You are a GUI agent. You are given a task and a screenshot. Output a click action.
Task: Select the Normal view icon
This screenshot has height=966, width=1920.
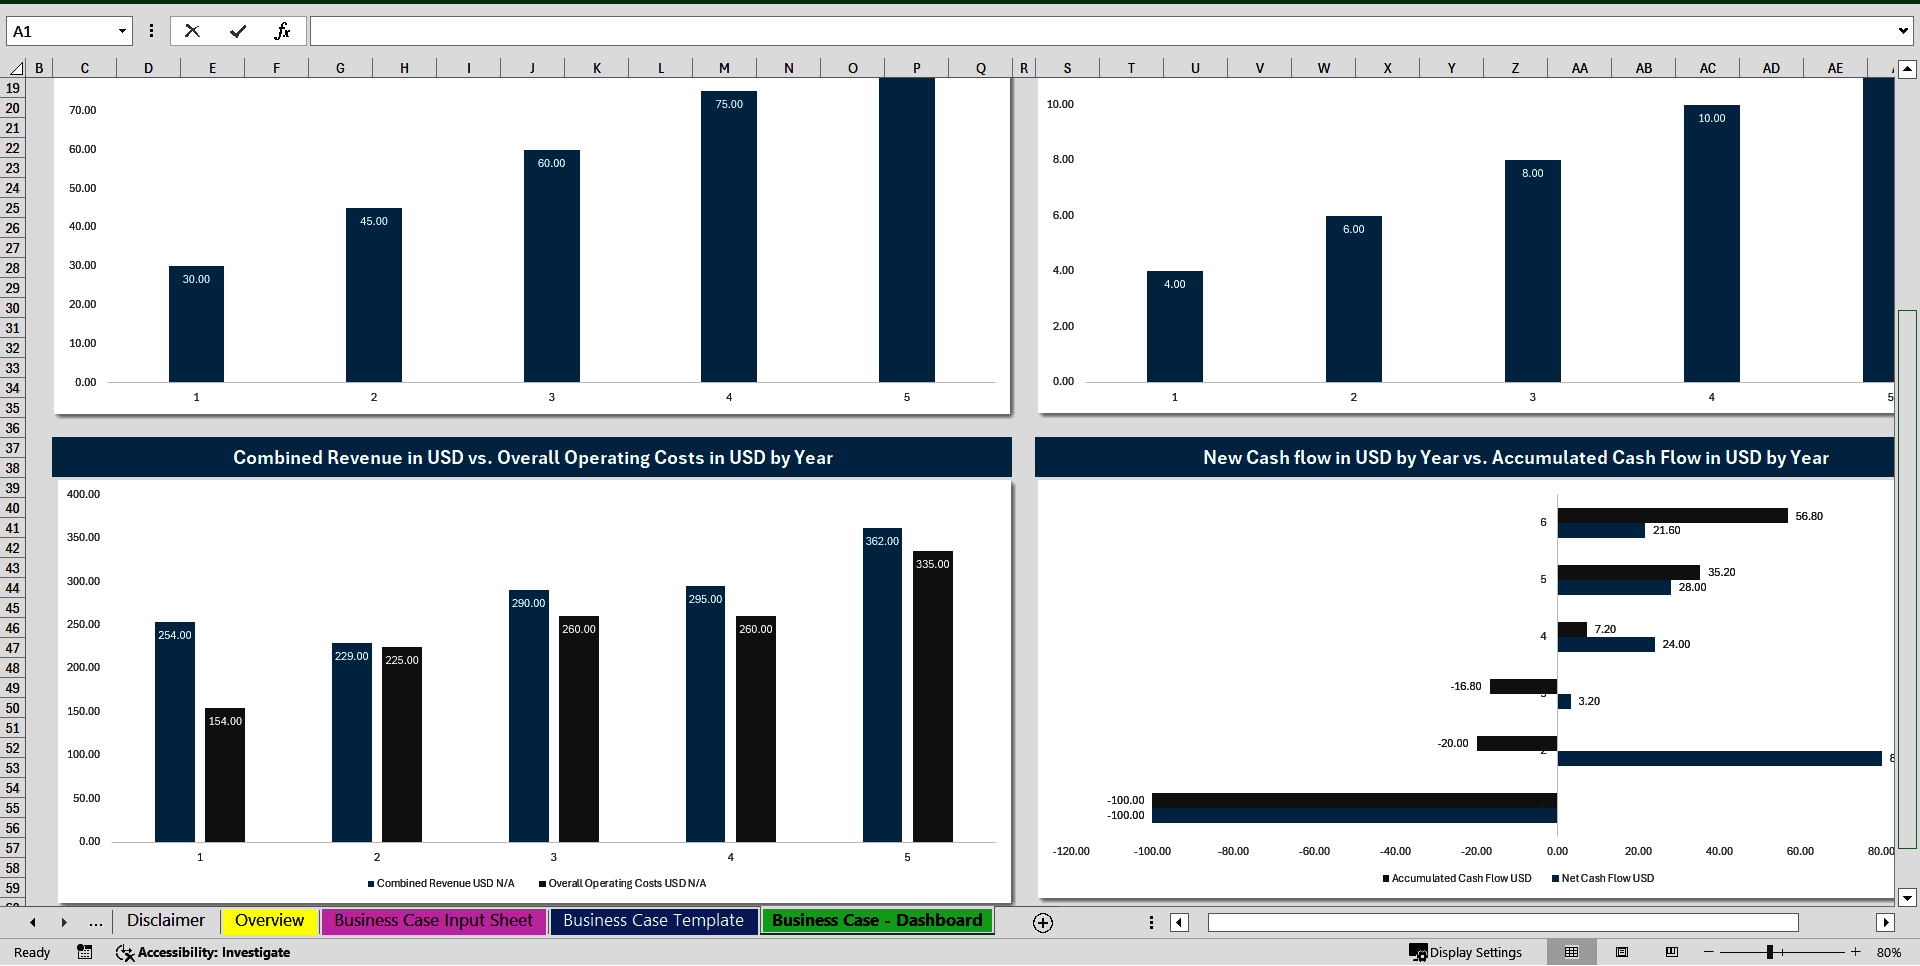pos(1571,952)
